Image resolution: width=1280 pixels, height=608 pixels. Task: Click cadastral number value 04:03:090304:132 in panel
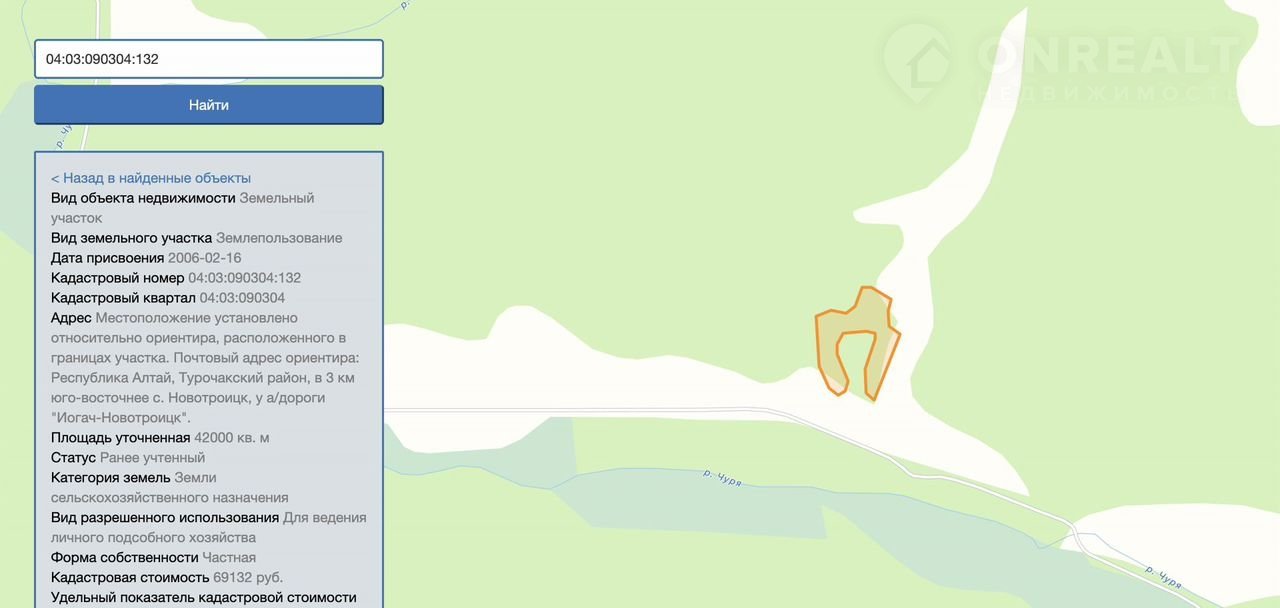click(245, 278)
